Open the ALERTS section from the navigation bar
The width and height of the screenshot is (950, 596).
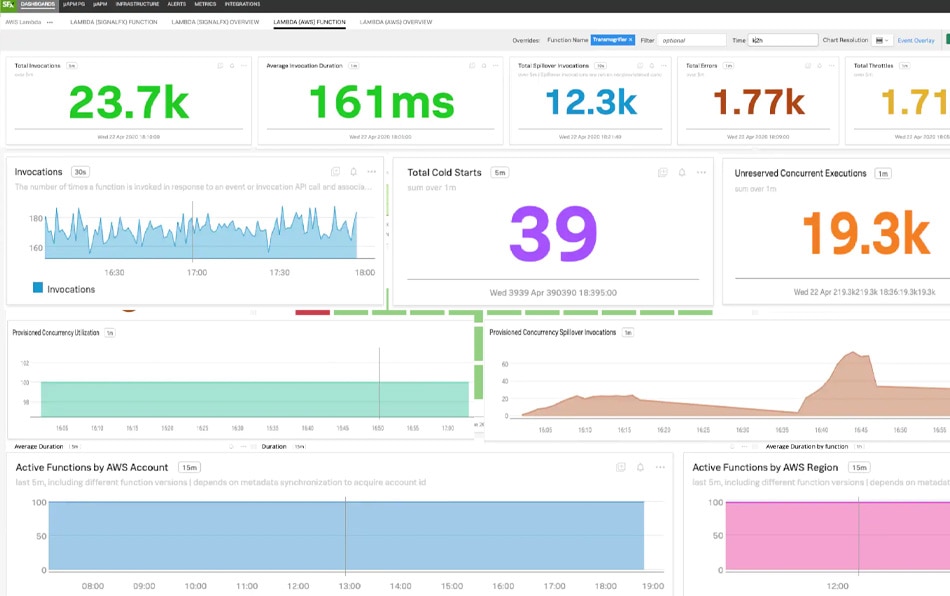(174, 6)
